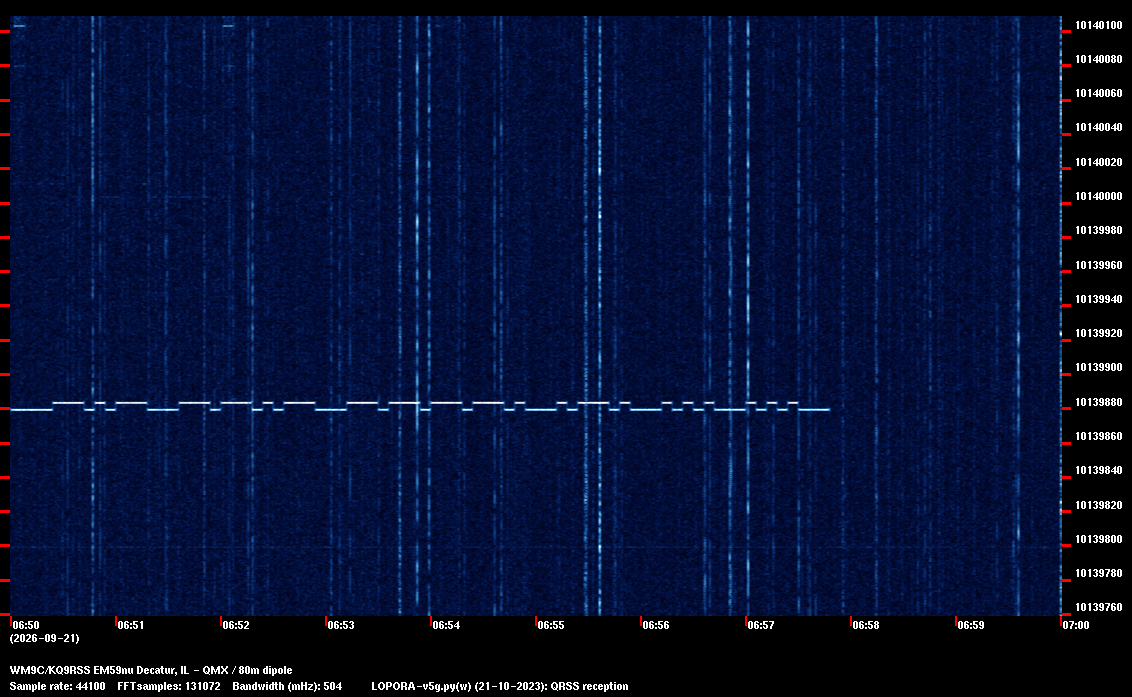
Task: Select the 06:53 time marker
Action: (x=341, y=625)
